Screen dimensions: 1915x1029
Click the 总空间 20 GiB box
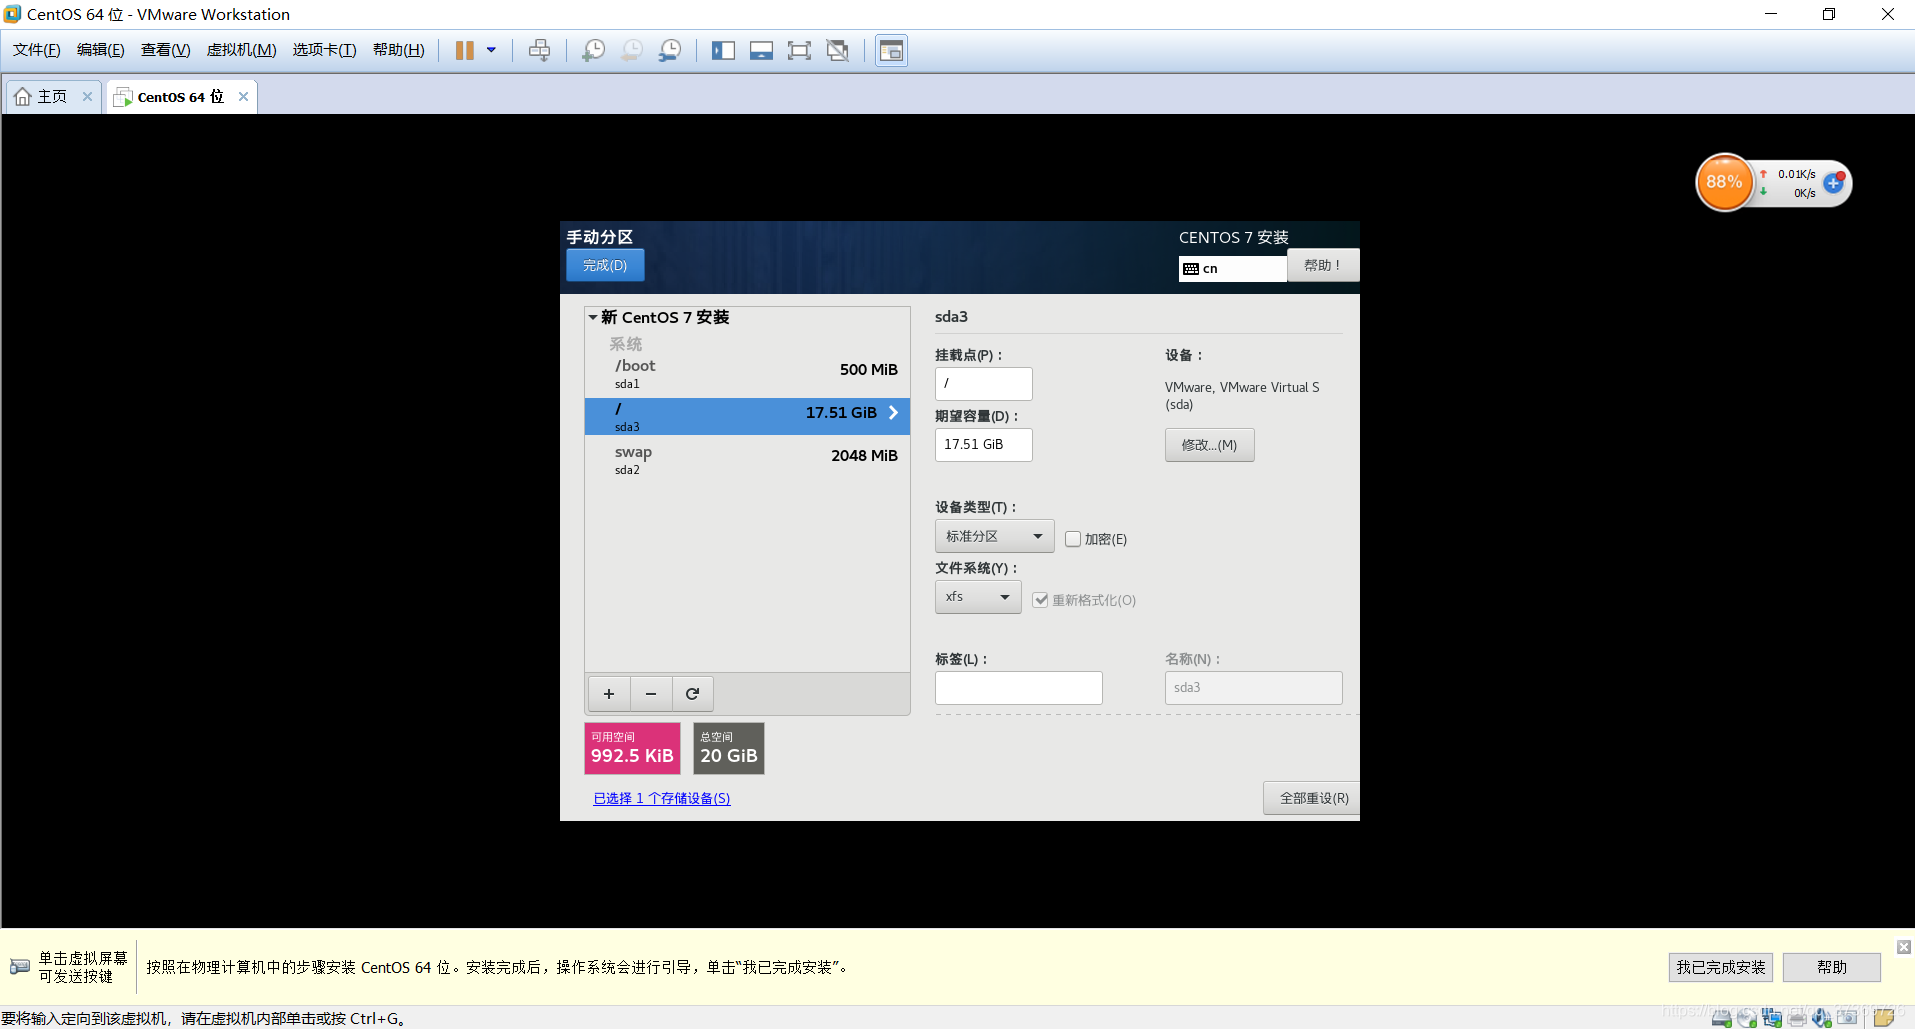coord(728,748)
